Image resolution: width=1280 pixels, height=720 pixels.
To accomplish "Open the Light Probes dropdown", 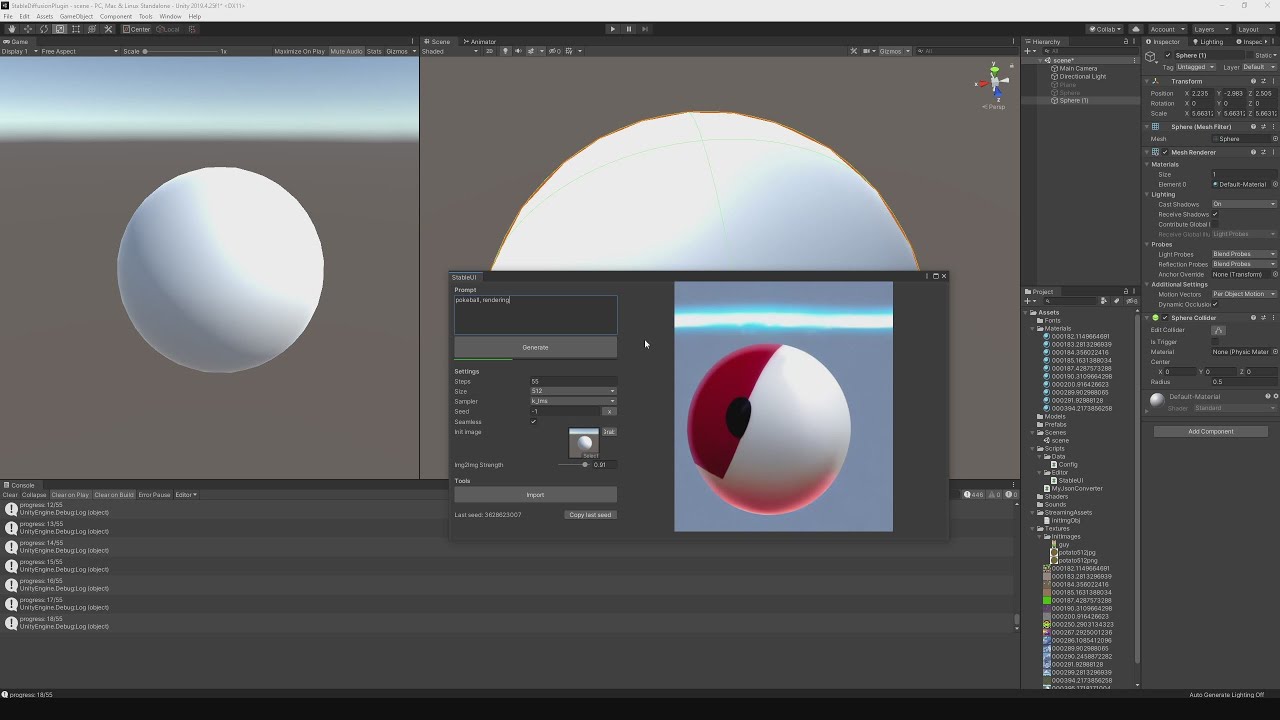I will pos(1244,254).
